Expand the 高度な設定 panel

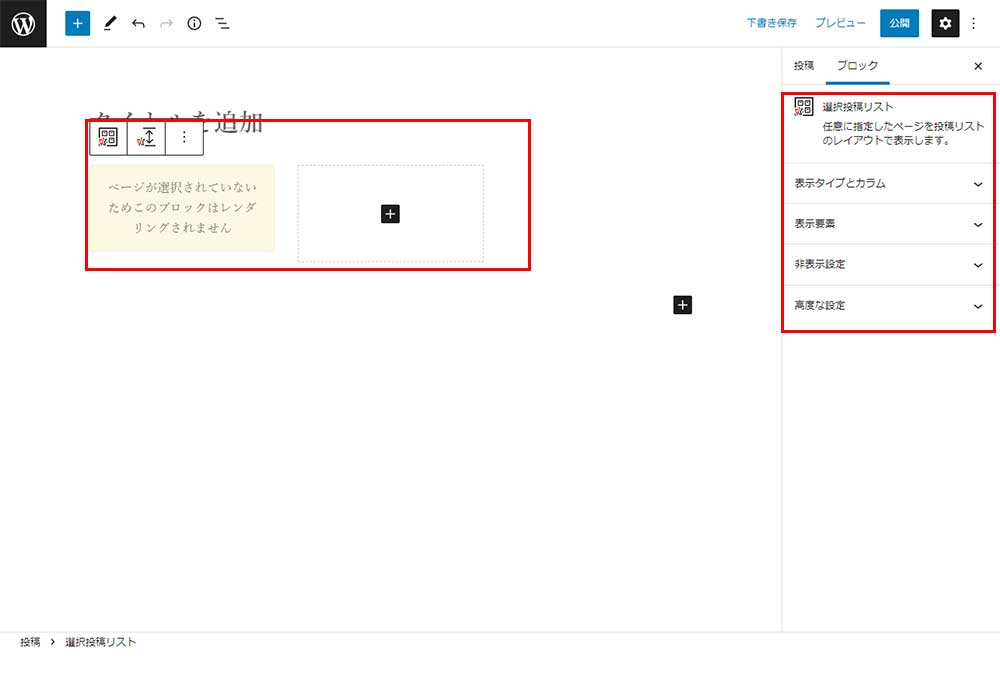click(888, 306)
